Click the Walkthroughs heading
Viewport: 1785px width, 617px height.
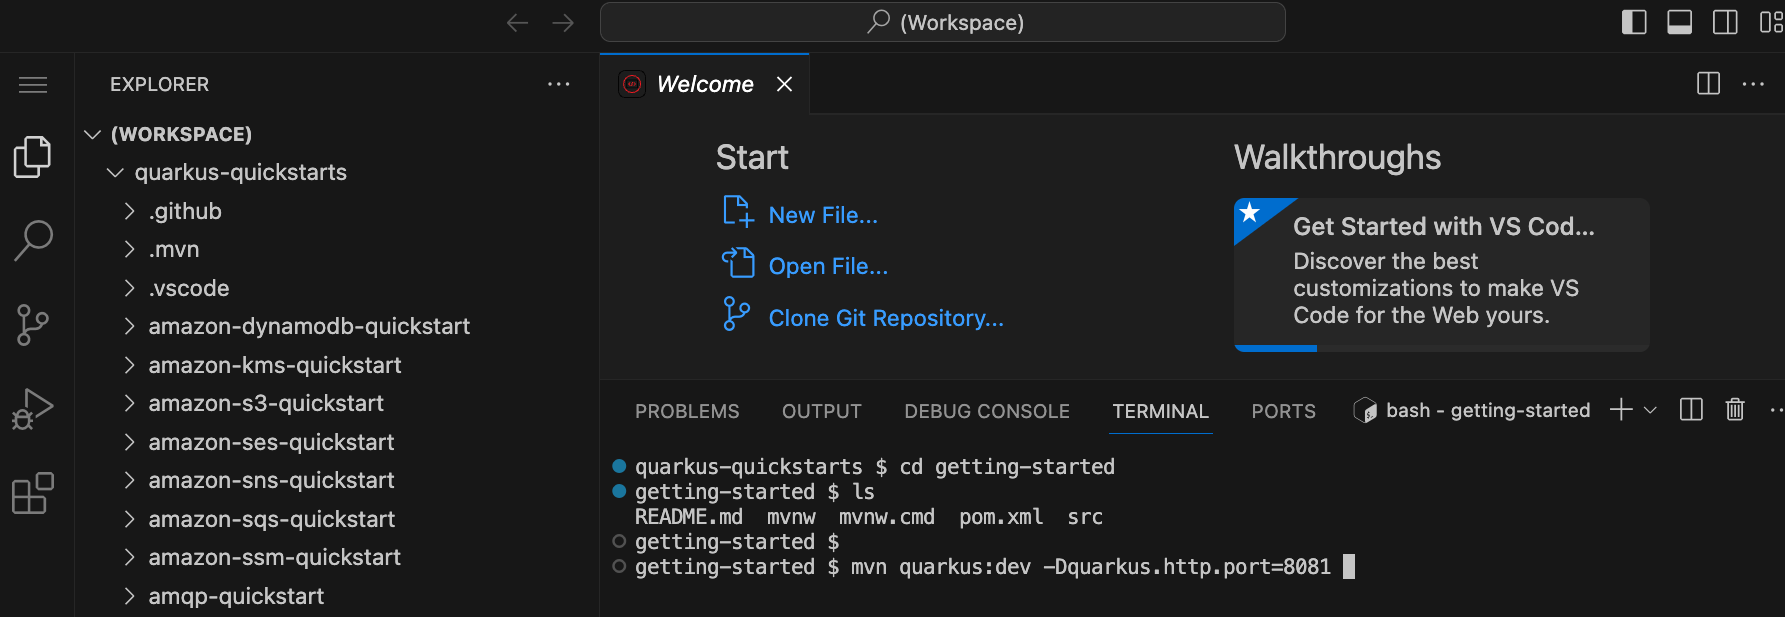click(1337, 157)
